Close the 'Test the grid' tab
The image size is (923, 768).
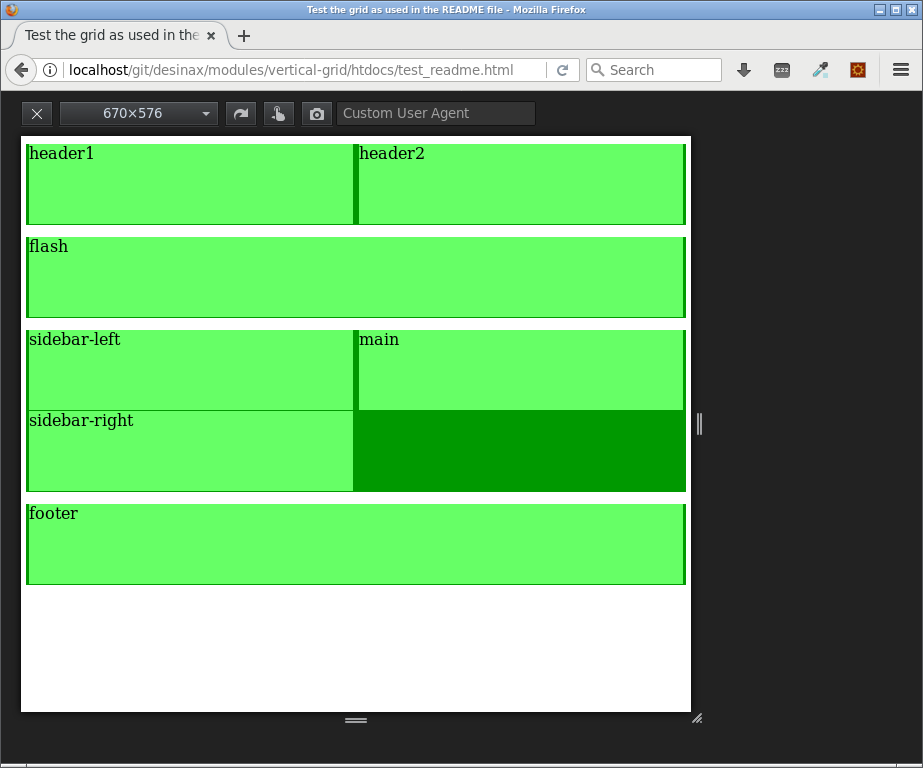coord(211,36)
